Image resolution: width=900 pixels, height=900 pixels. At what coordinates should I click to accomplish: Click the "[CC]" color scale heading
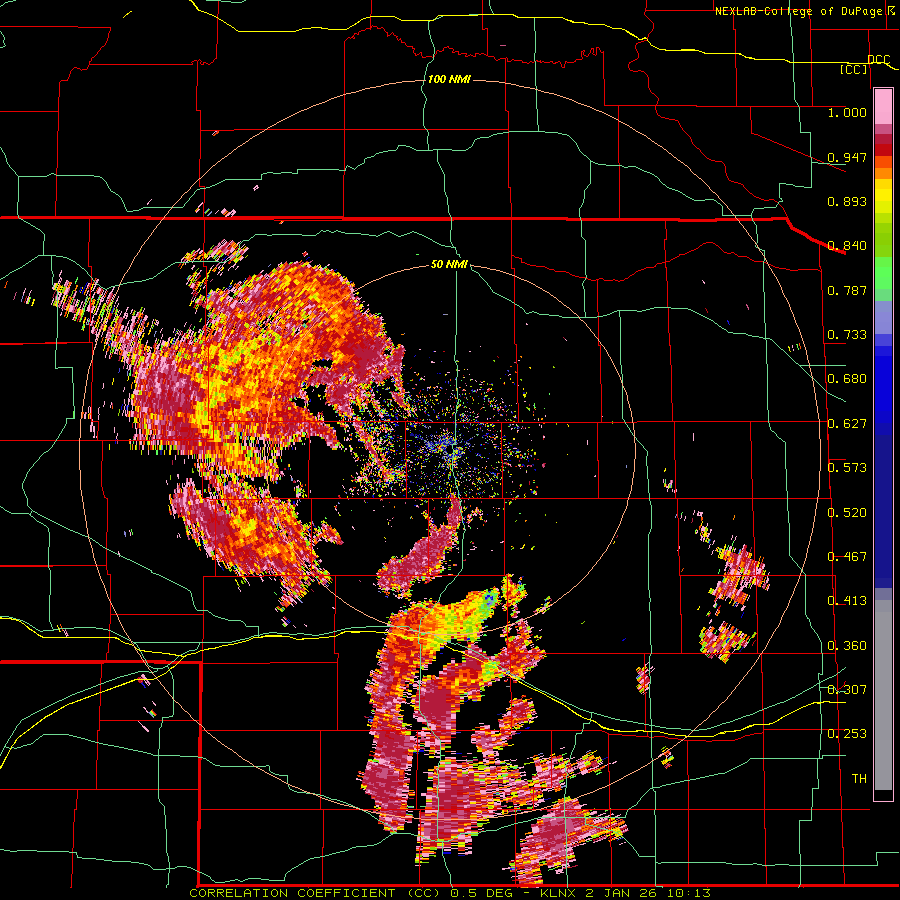pos(854,69)
